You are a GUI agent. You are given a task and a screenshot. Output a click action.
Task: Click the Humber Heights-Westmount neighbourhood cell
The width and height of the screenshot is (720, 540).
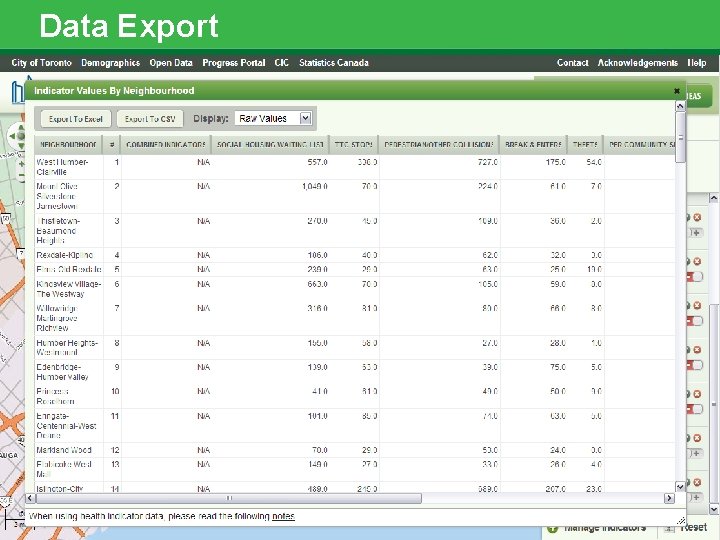click(x=69, y=348)
